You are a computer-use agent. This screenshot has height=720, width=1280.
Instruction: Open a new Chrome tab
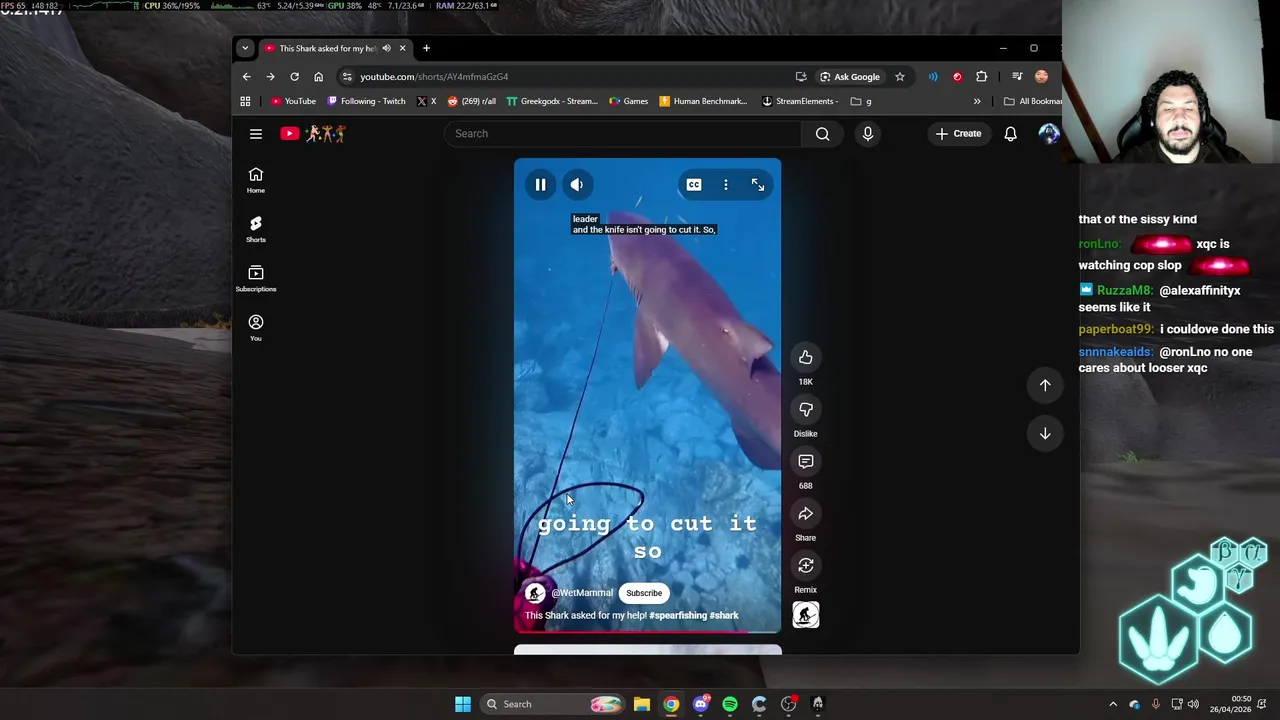[426, 48]
